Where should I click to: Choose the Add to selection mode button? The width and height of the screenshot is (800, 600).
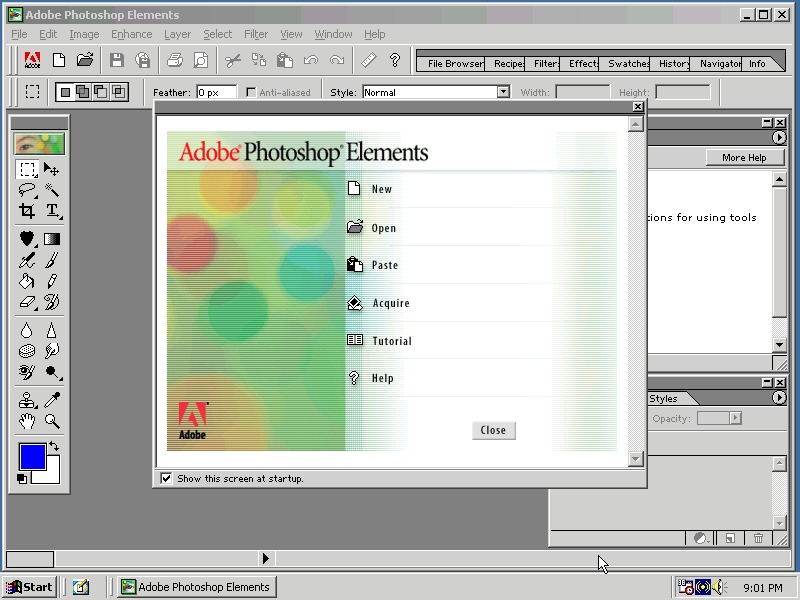pyautogui.click(x=83, y=92)
